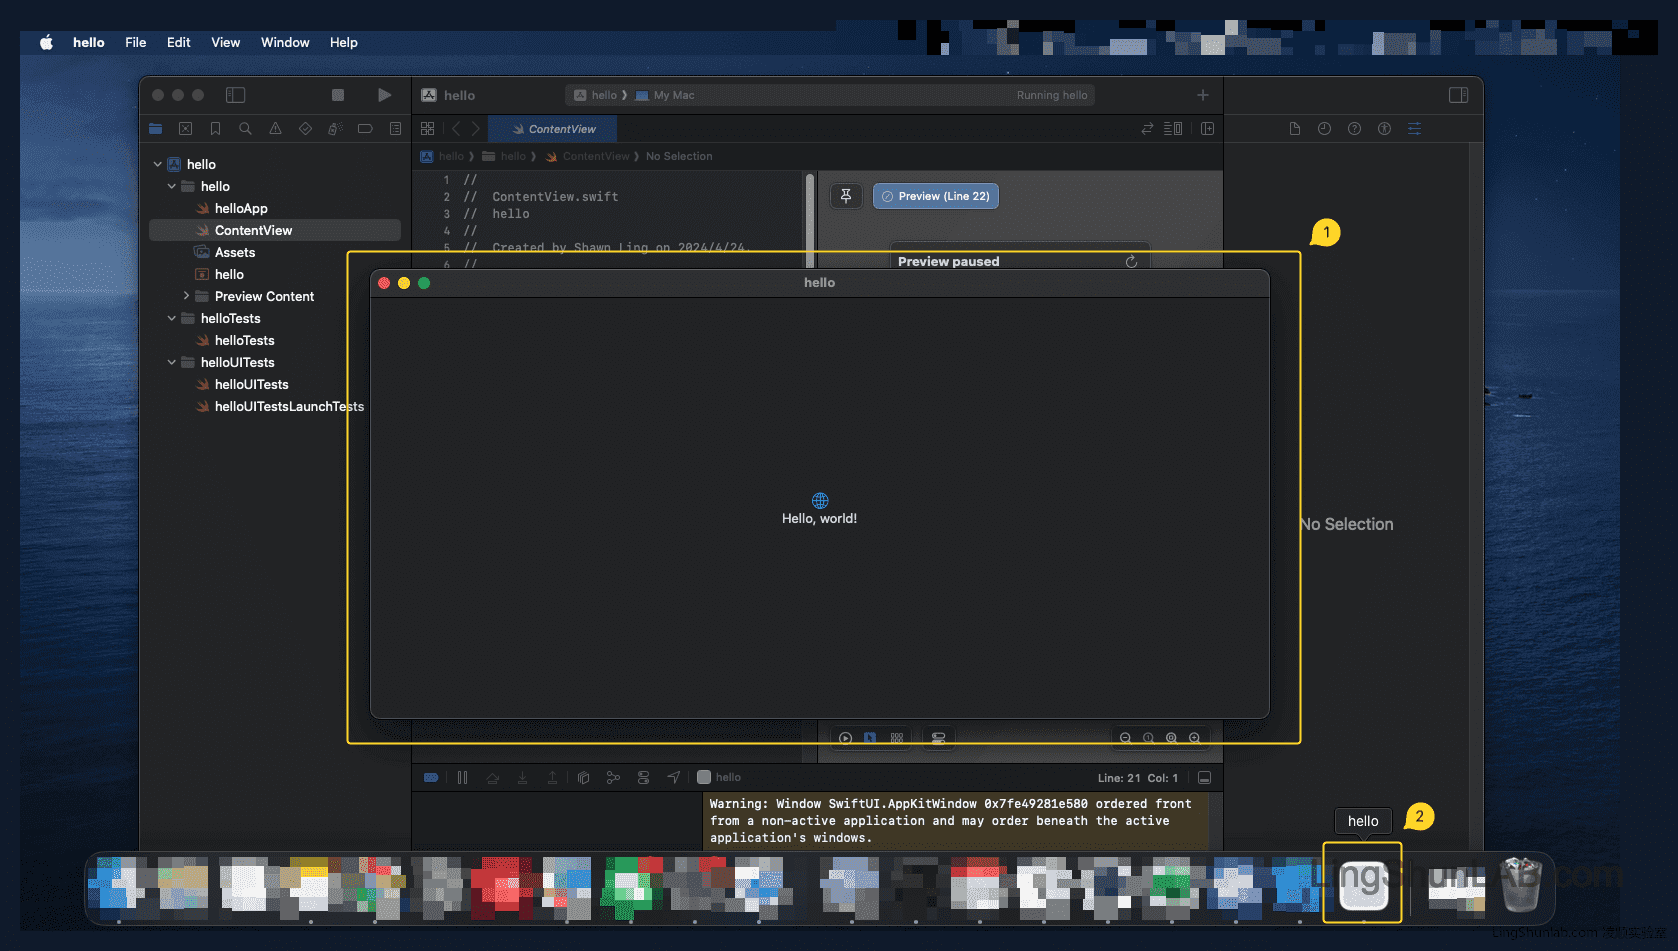Stop the running hello app
Image resolution: width=1678 pixels, height=951 pixels.
pos(338,95)
